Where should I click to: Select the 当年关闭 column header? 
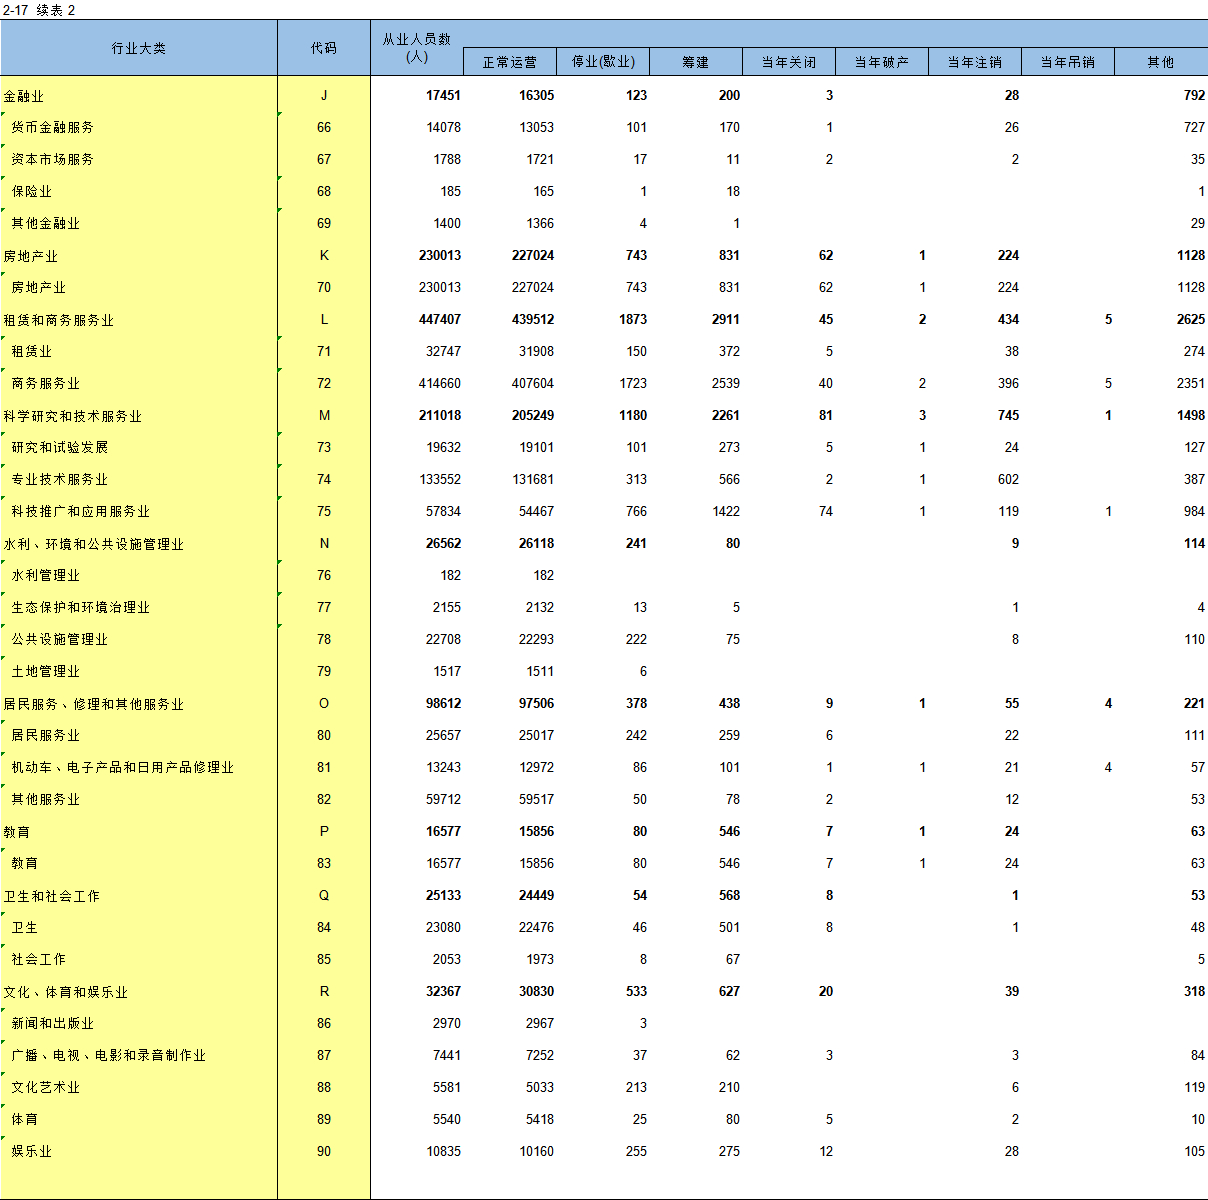click(x=789, y=62)
